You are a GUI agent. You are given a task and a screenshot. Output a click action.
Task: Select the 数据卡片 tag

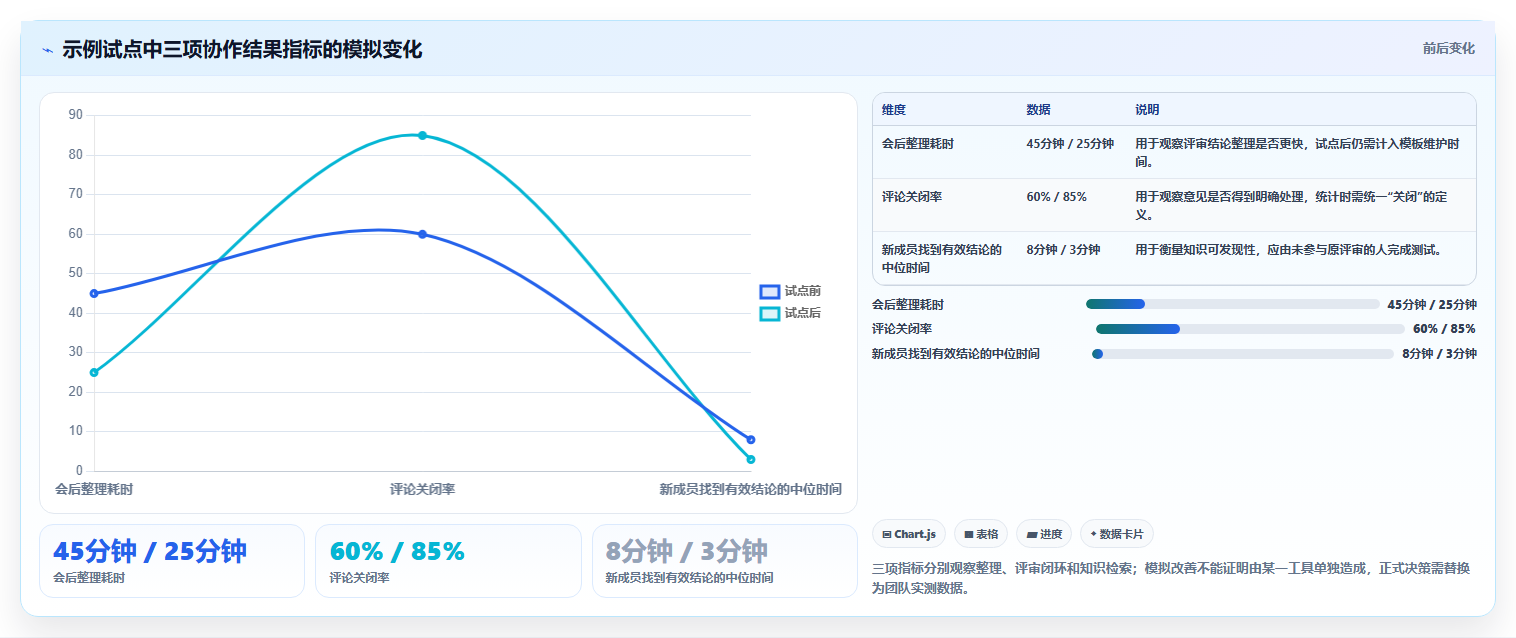tap(1116, 534)
